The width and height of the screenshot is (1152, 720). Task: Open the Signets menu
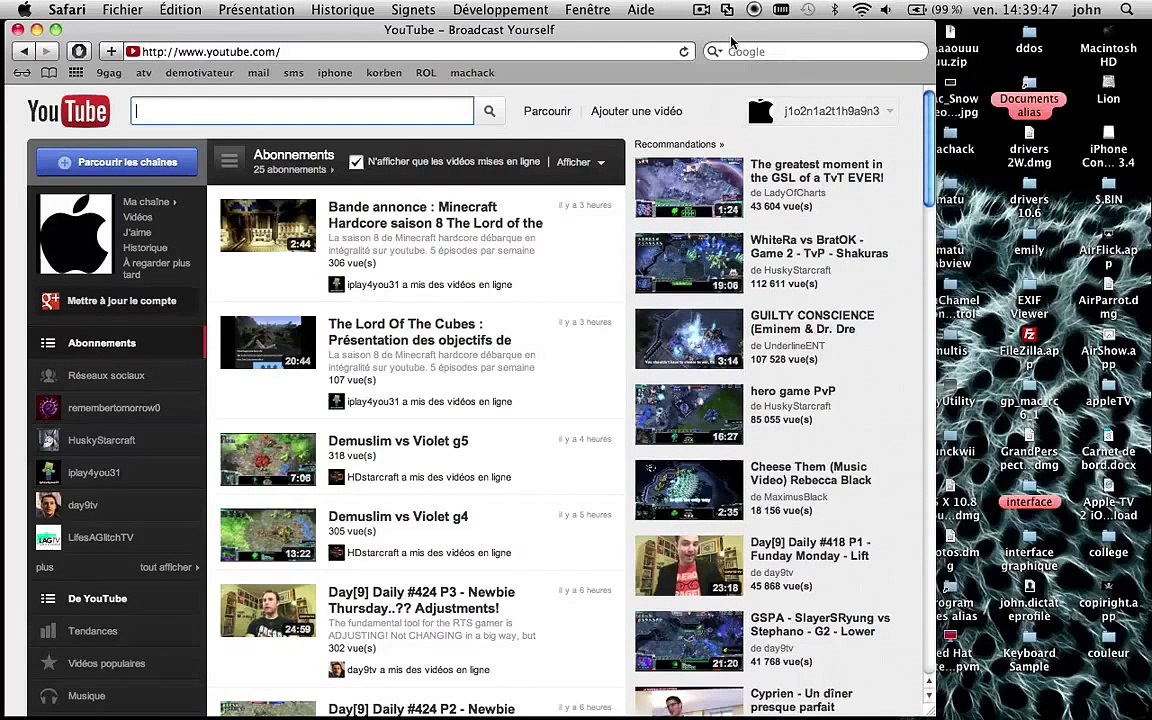(x=413, y=10)
